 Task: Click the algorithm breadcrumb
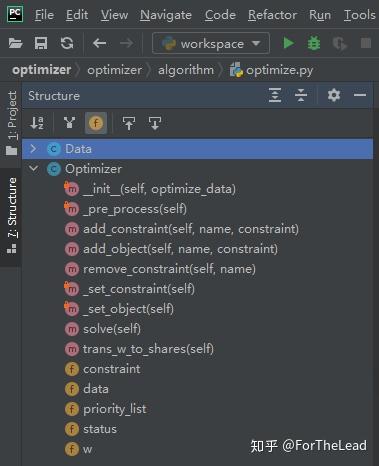tap(186, 70)
